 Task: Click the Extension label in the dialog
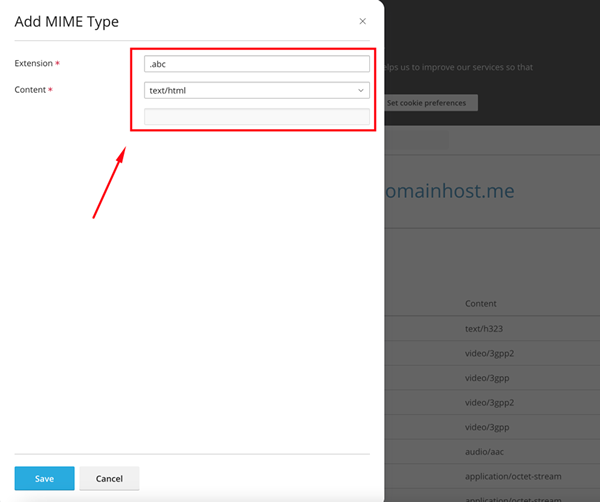[34, 63]
